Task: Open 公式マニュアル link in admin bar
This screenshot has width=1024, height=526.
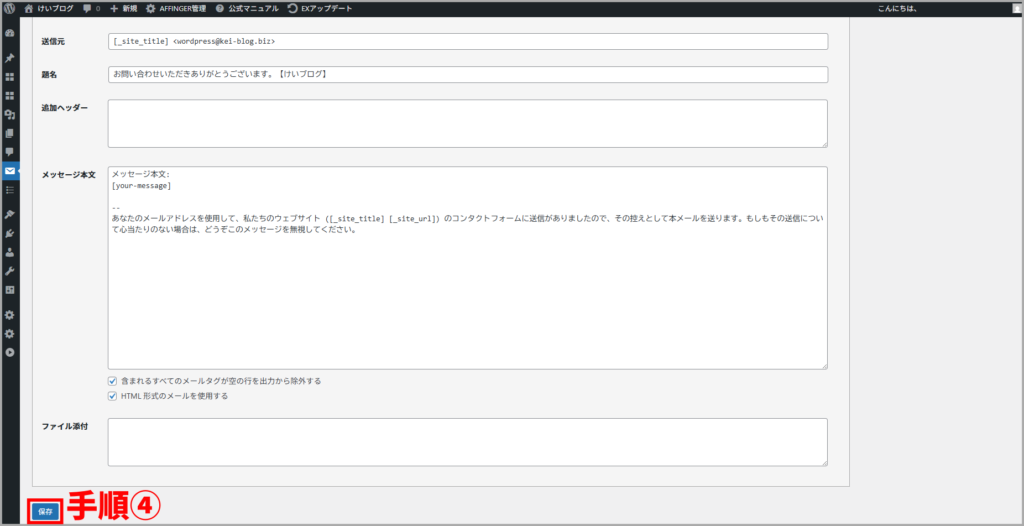Action: (x=247, y=8)
